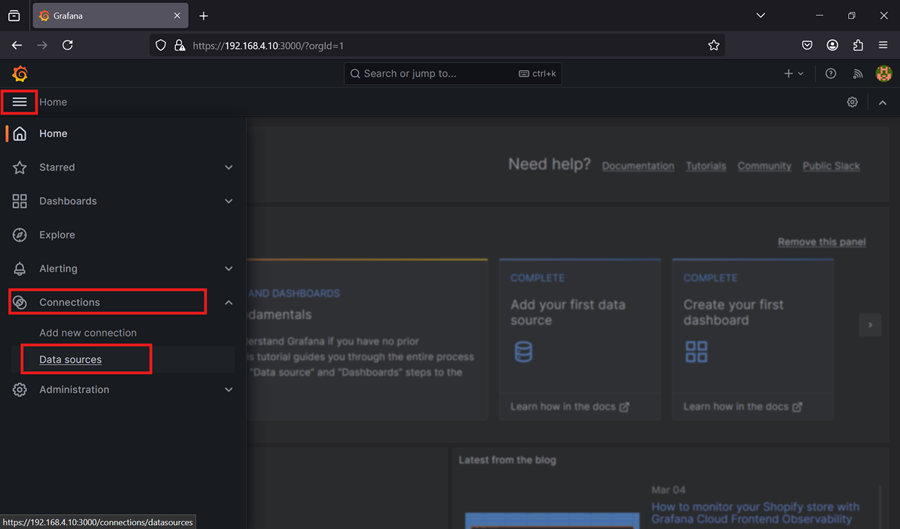Click the Home breadcrumb text
The width and height of the screenshot is (900, 529).
(x=53, y=102)
